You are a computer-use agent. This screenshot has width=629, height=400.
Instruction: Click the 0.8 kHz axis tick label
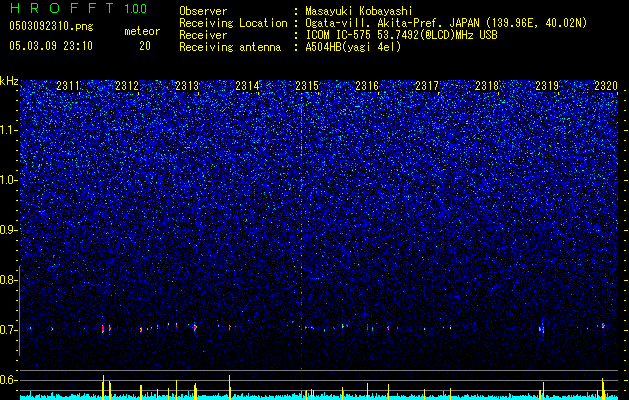pyautogui.click(x=8, y=280)
